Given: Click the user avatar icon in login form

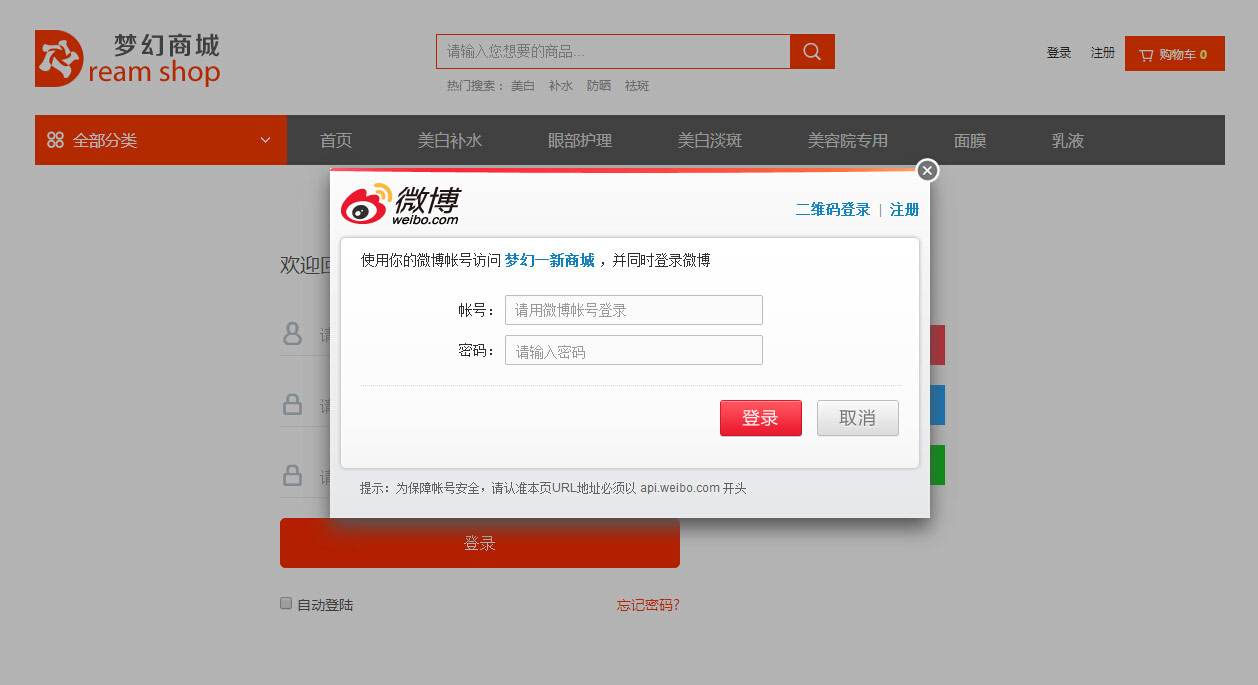Looking at the screenshot, I should tap(292, 333).
